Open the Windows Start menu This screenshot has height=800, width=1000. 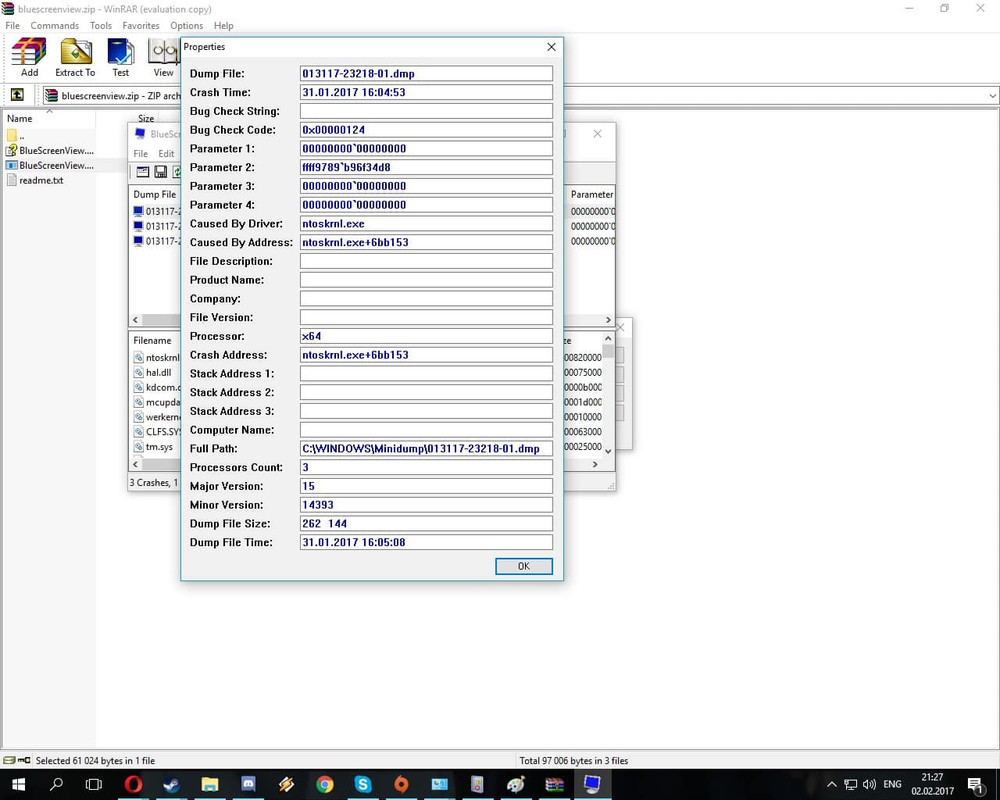(18, 784)
